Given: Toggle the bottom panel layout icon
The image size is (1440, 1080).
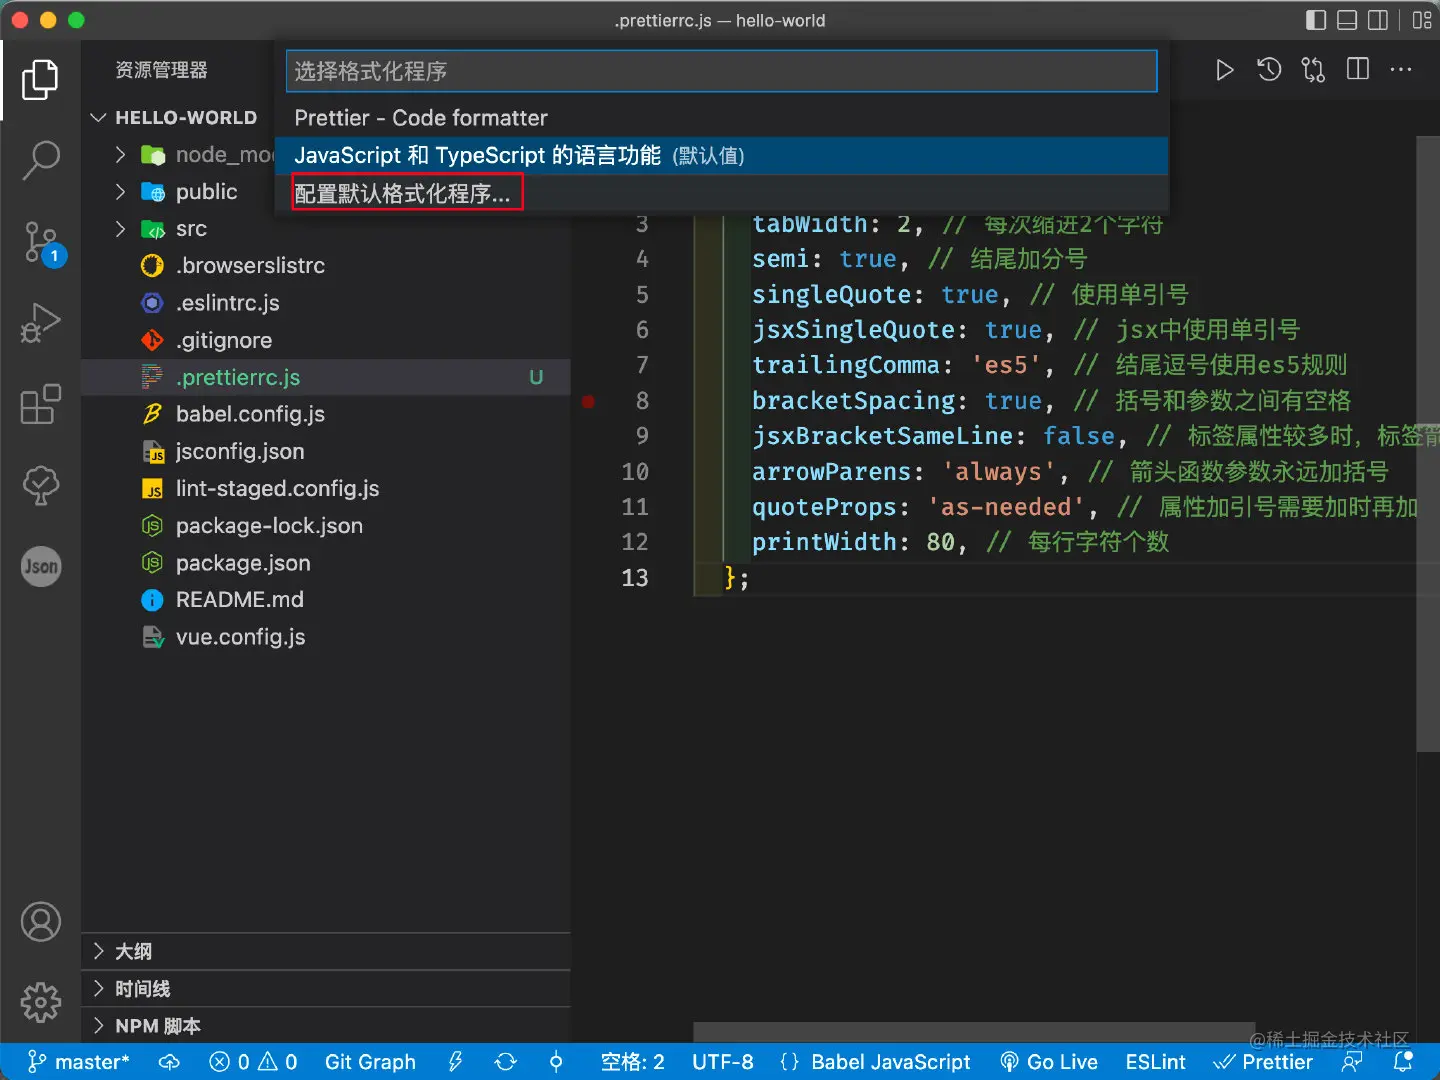Looking at the screenshot, I should (1347, 20).
